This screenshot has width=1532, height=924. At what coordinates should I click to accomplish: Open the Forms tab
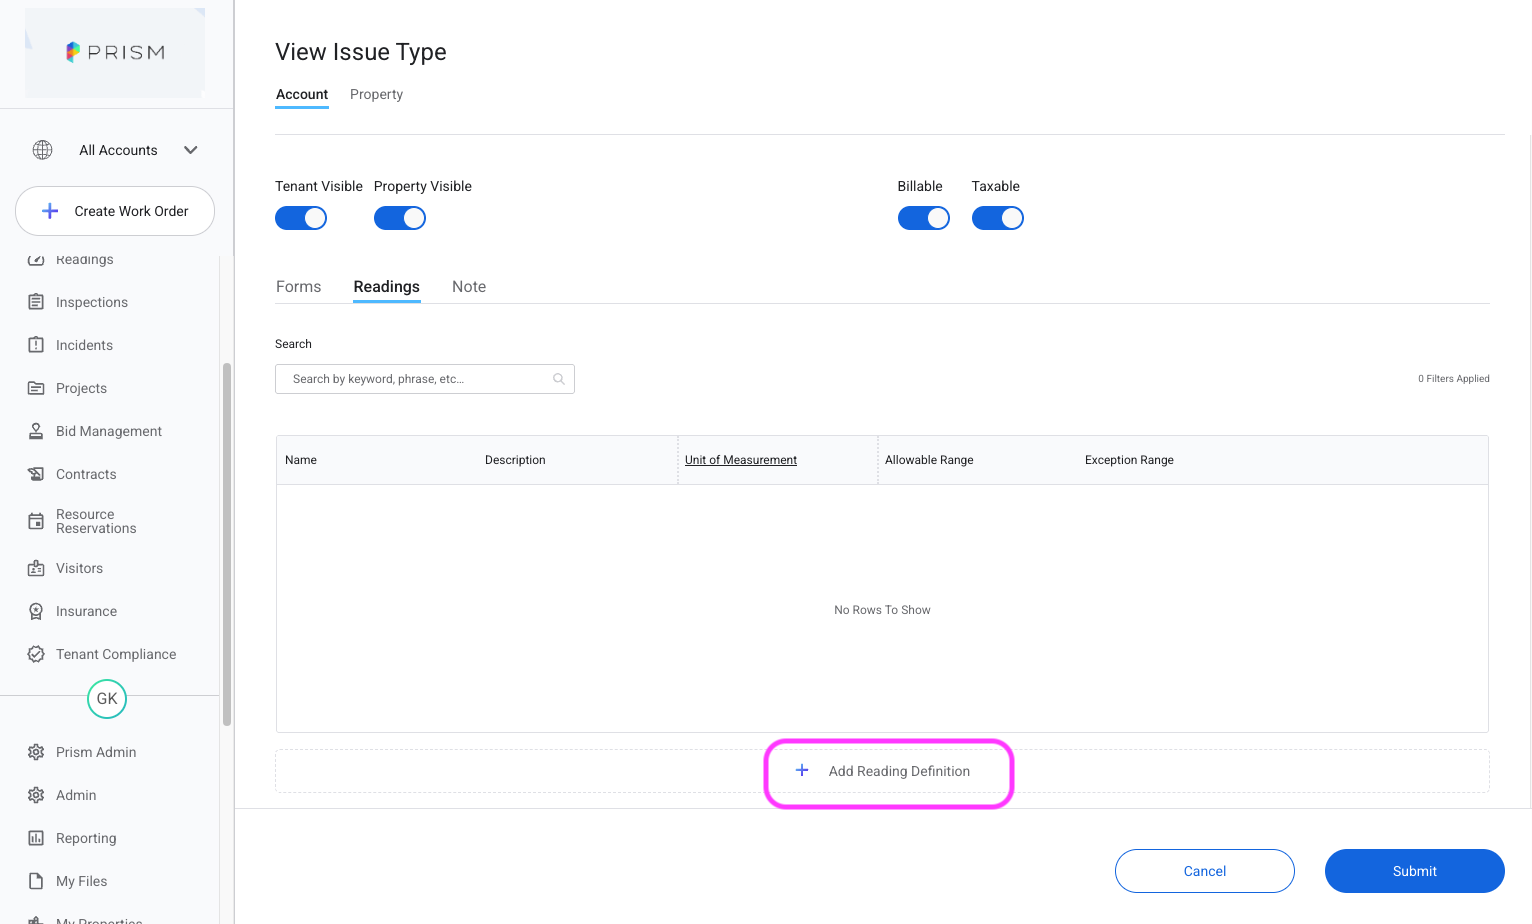[298, 287]
